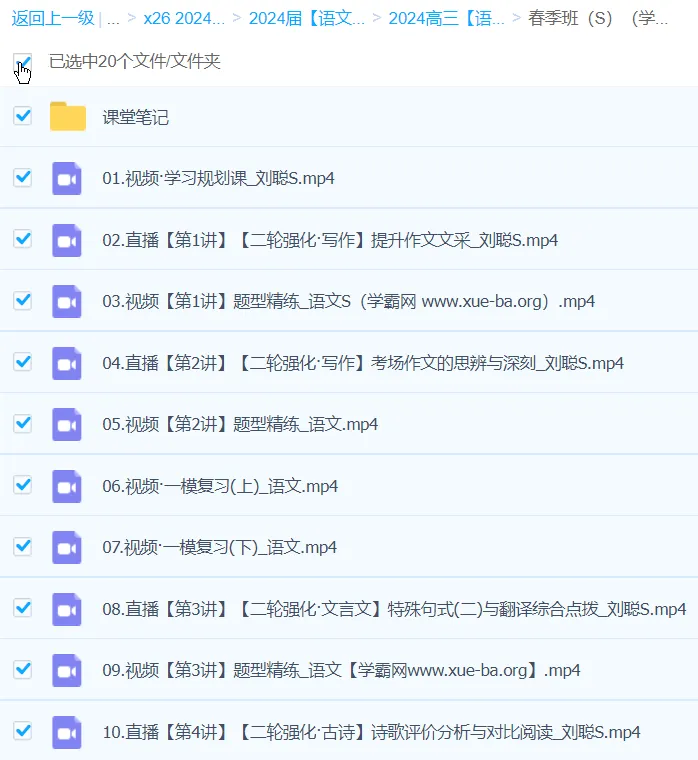Click video icon for 10.直播 诗歌评价分析
The height and width of the screenshot is (760, 698).
coord(67,732)
